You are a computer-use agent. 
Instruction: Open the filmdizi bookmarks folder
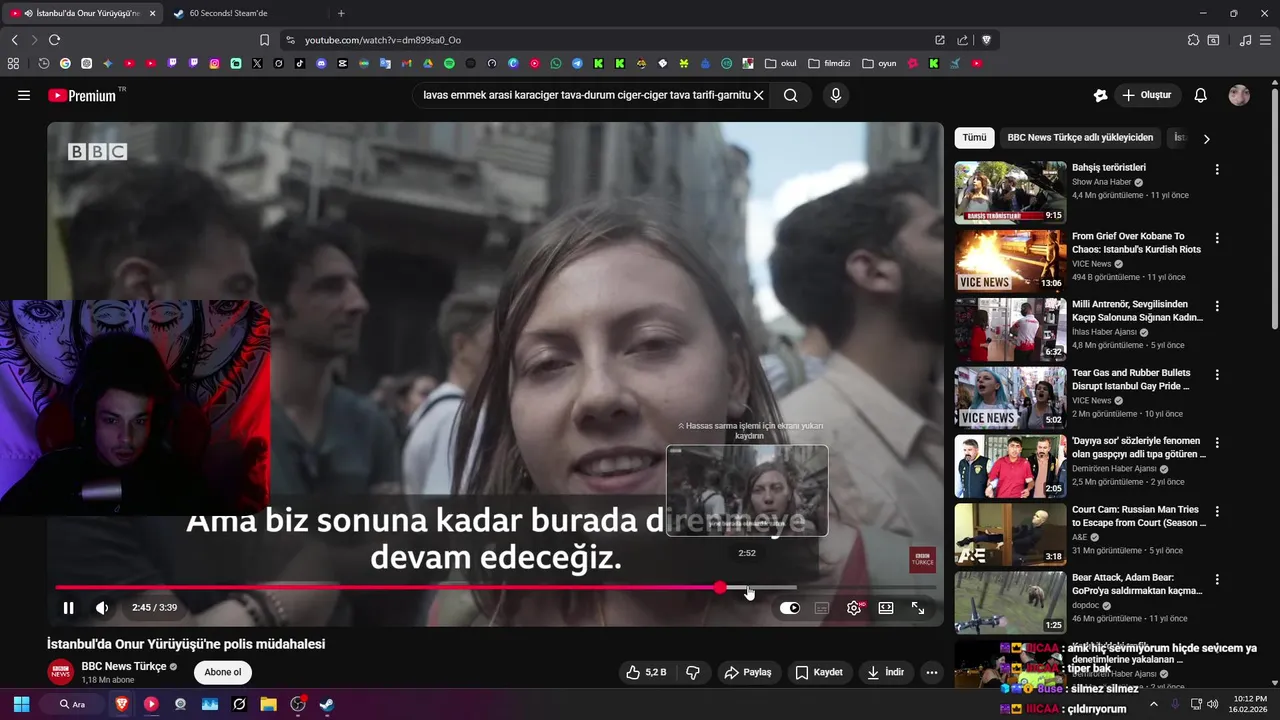coord(829,63)
